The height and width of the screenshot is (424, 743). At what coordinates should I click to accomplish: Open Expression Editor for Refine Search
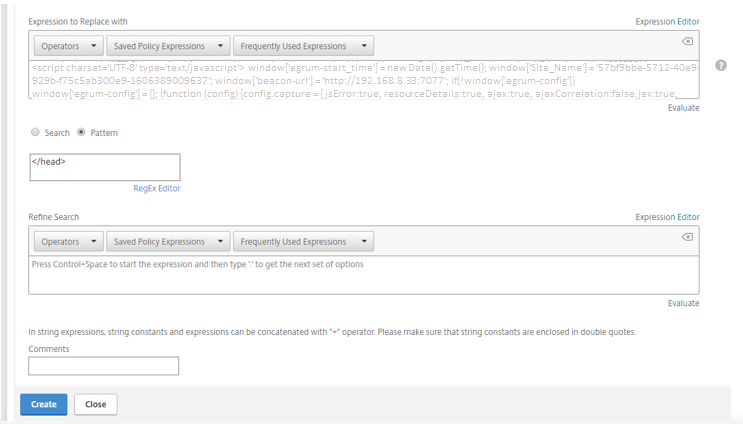667,217
